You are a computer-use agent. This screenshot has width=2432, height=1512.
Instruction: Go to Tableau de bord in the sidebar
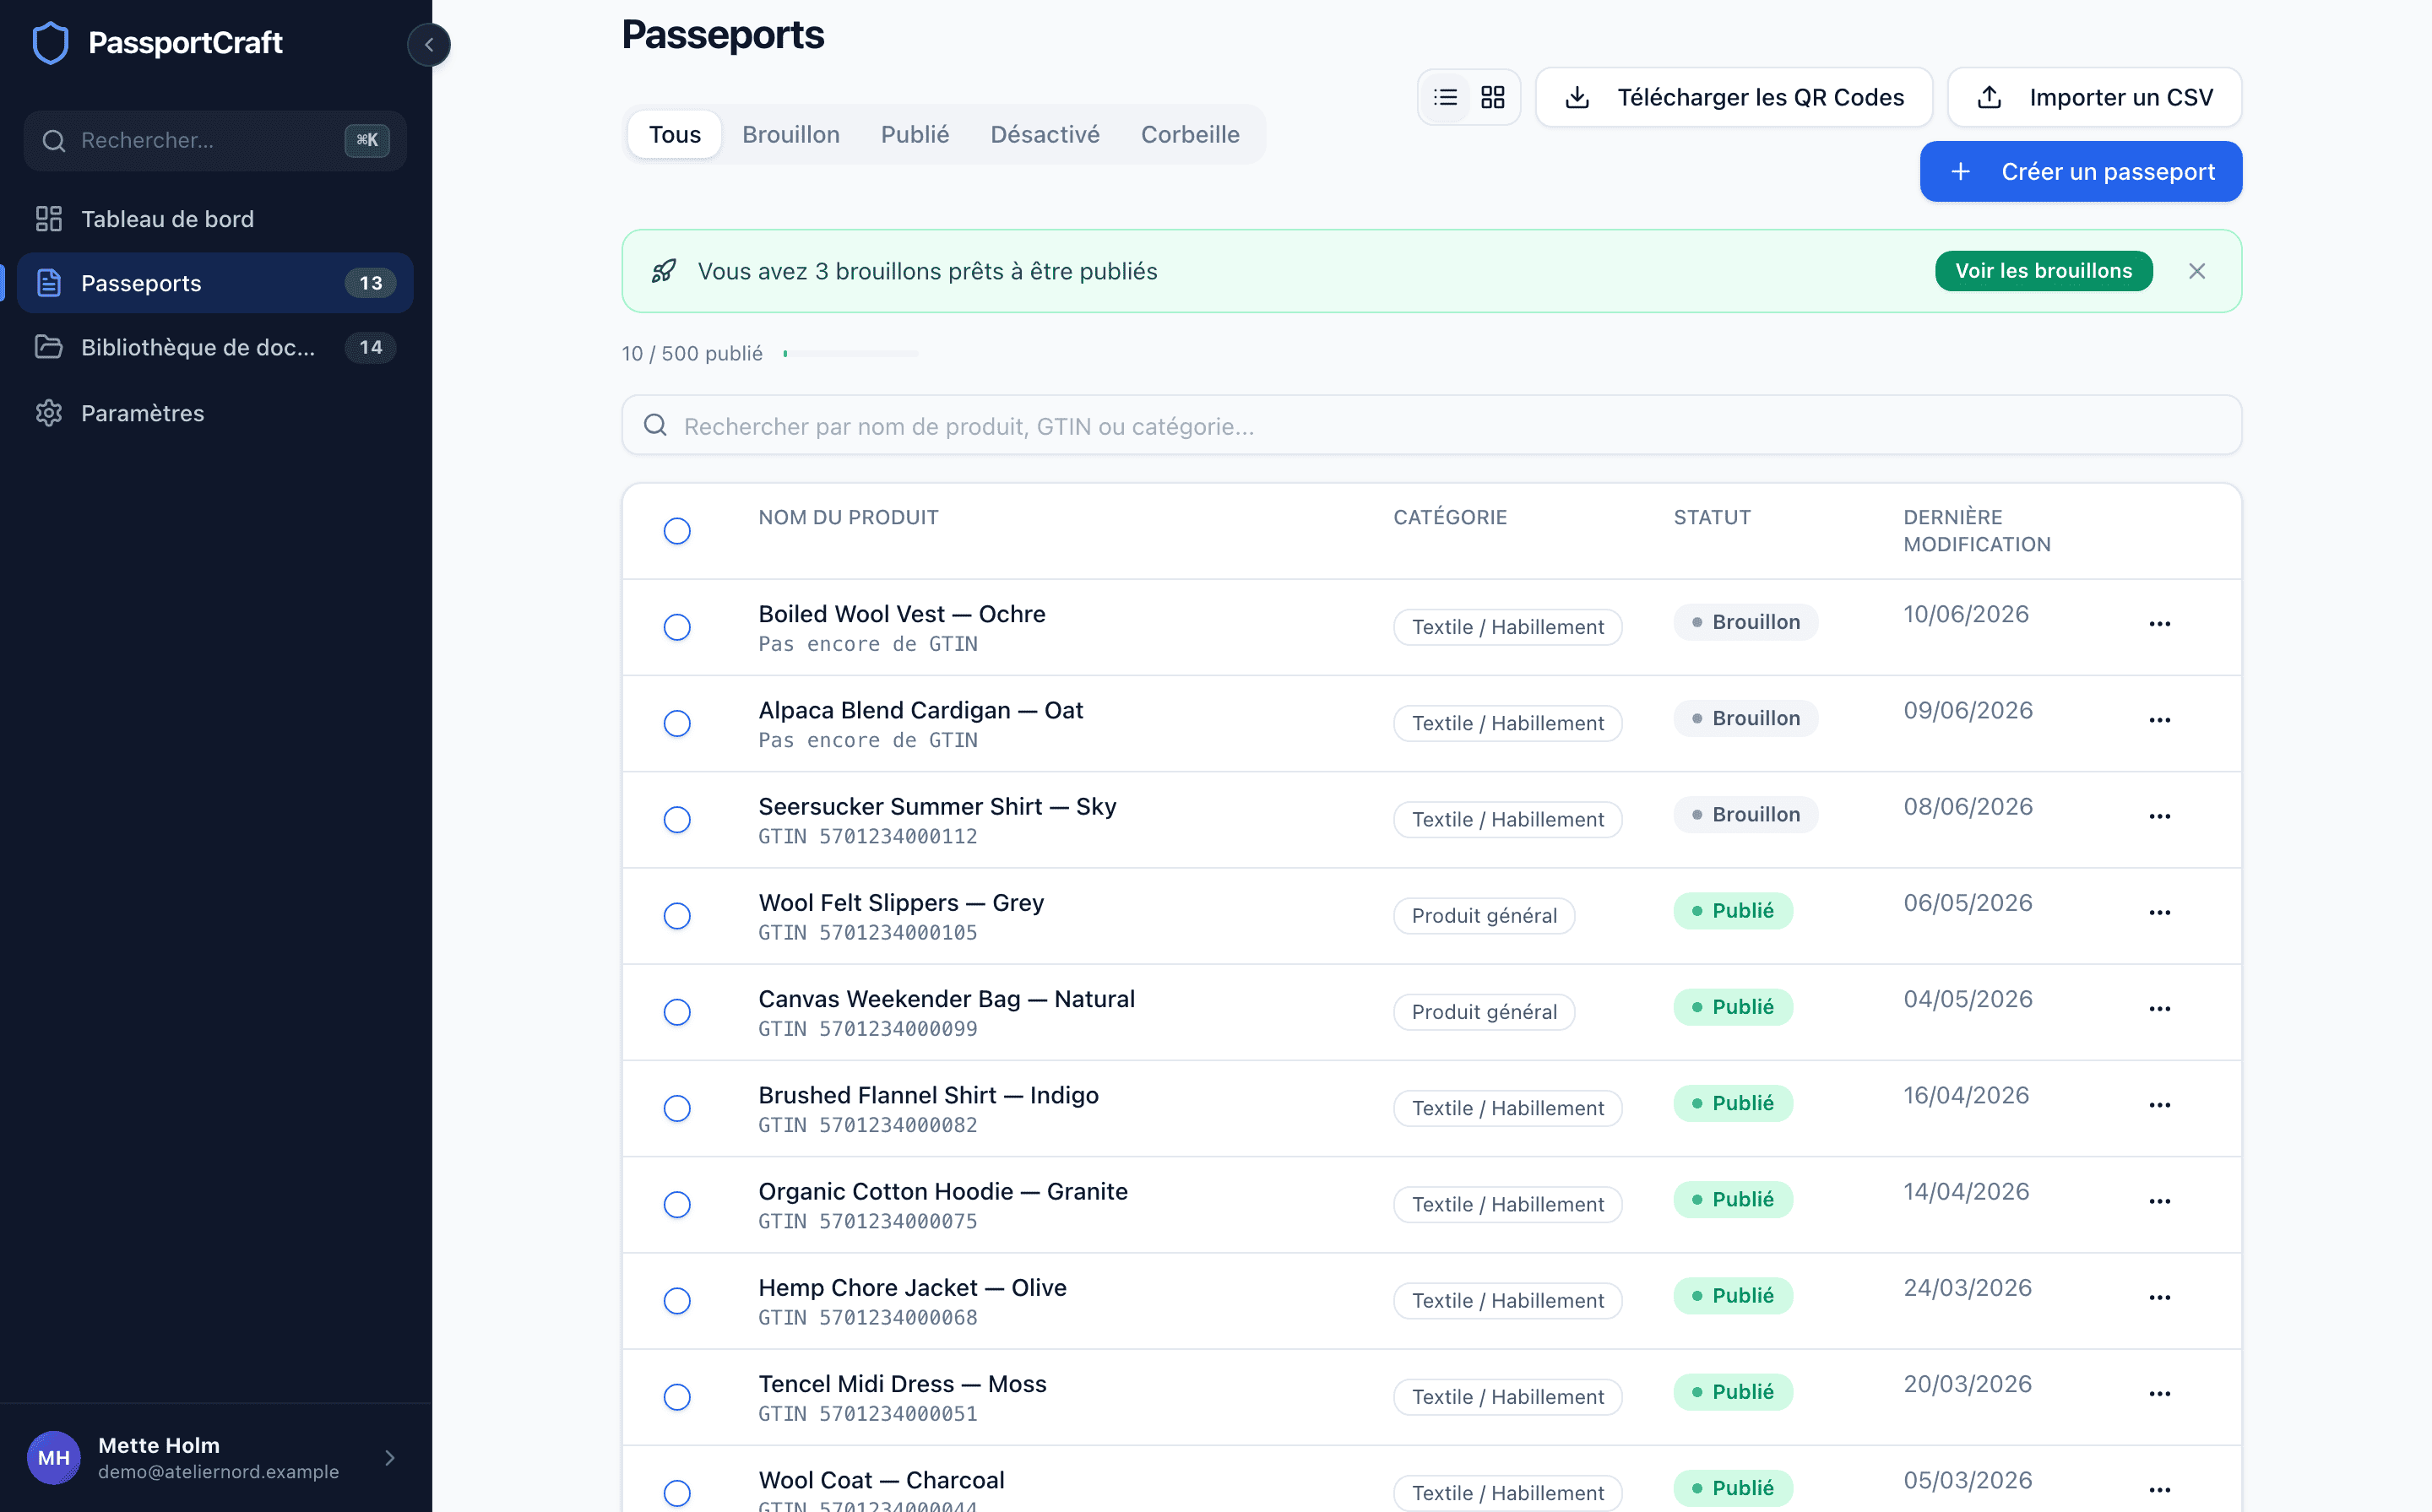(x=215, y=219)
